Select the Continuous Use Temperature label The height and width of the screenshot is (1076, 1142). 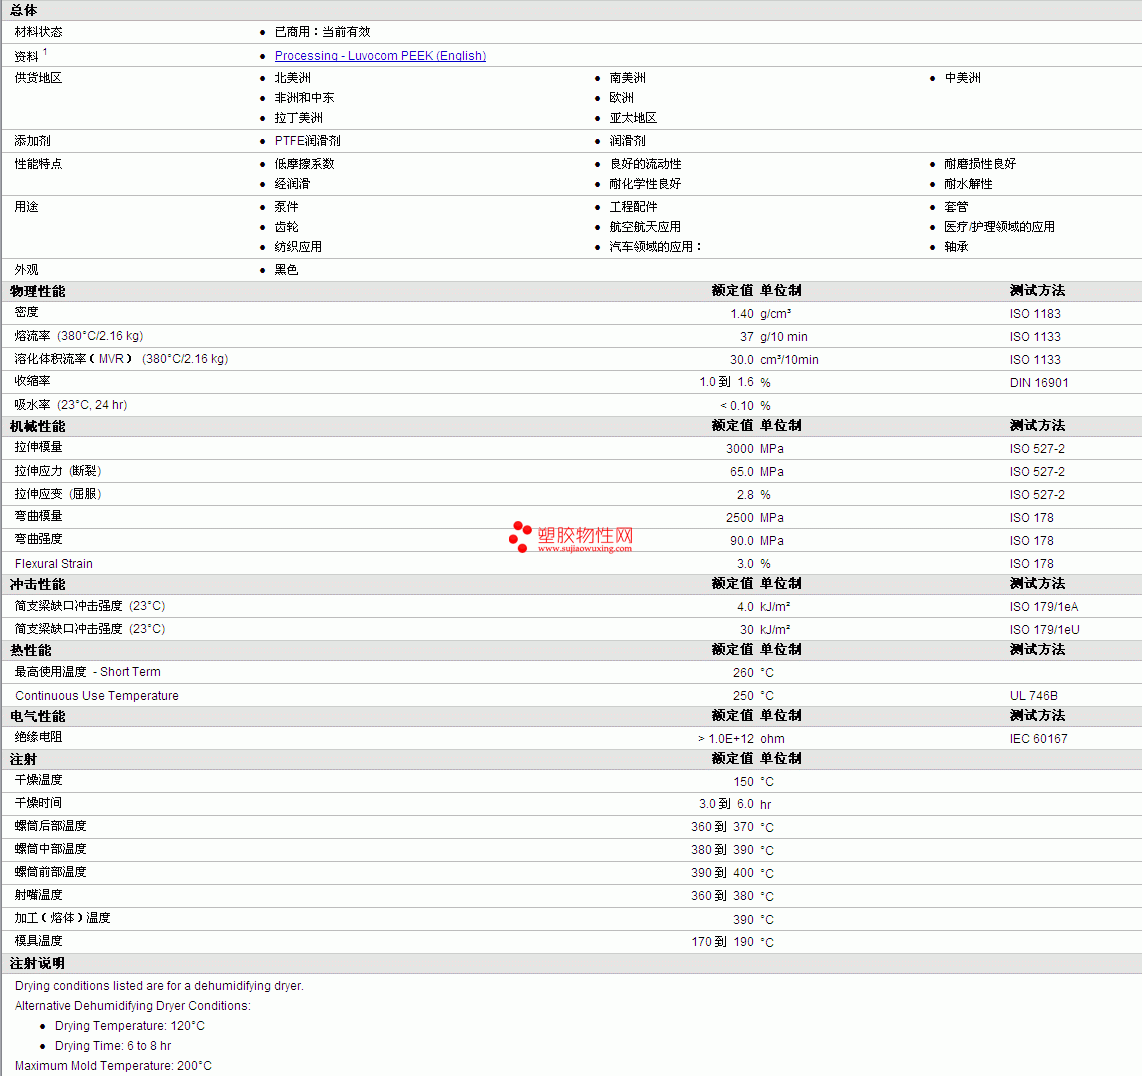coord(97,696)
